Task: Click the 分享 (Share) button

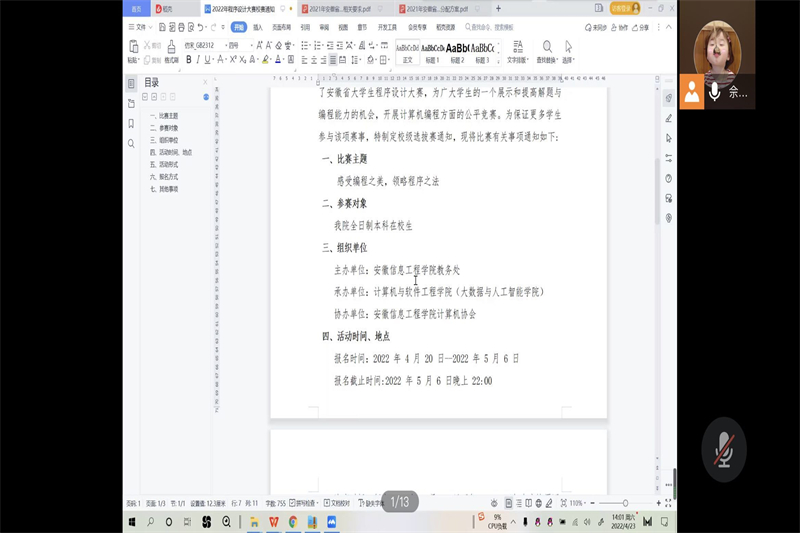Action: (641, 27)
